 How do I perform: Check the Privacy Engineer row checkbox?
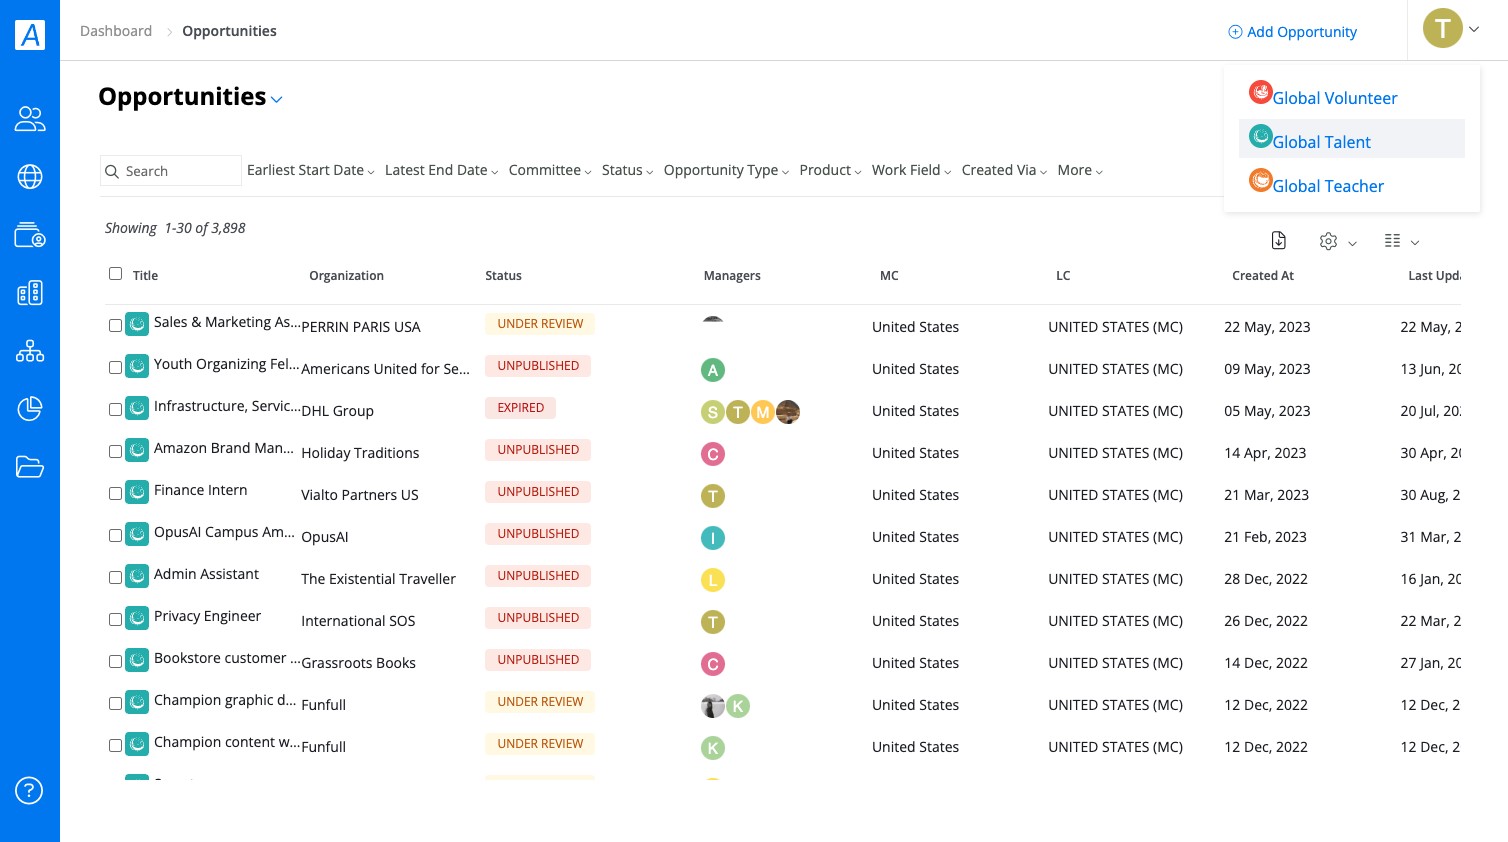(x=115, y=619)
